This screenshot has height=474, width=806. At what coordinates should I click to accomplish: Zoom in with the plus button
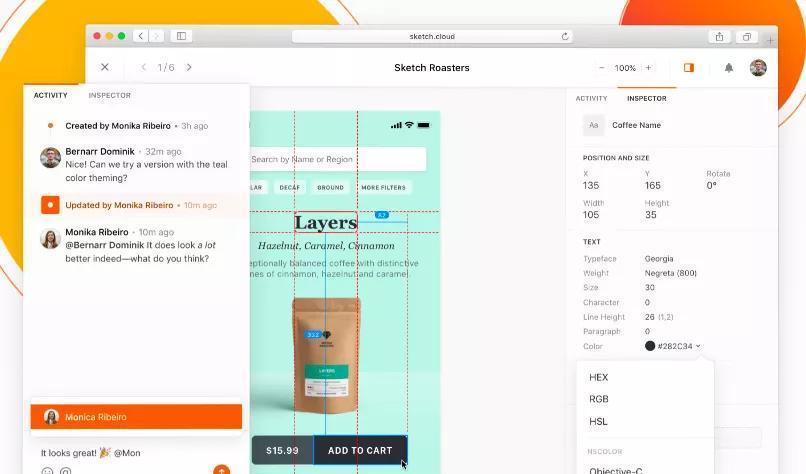pos(648,68)
